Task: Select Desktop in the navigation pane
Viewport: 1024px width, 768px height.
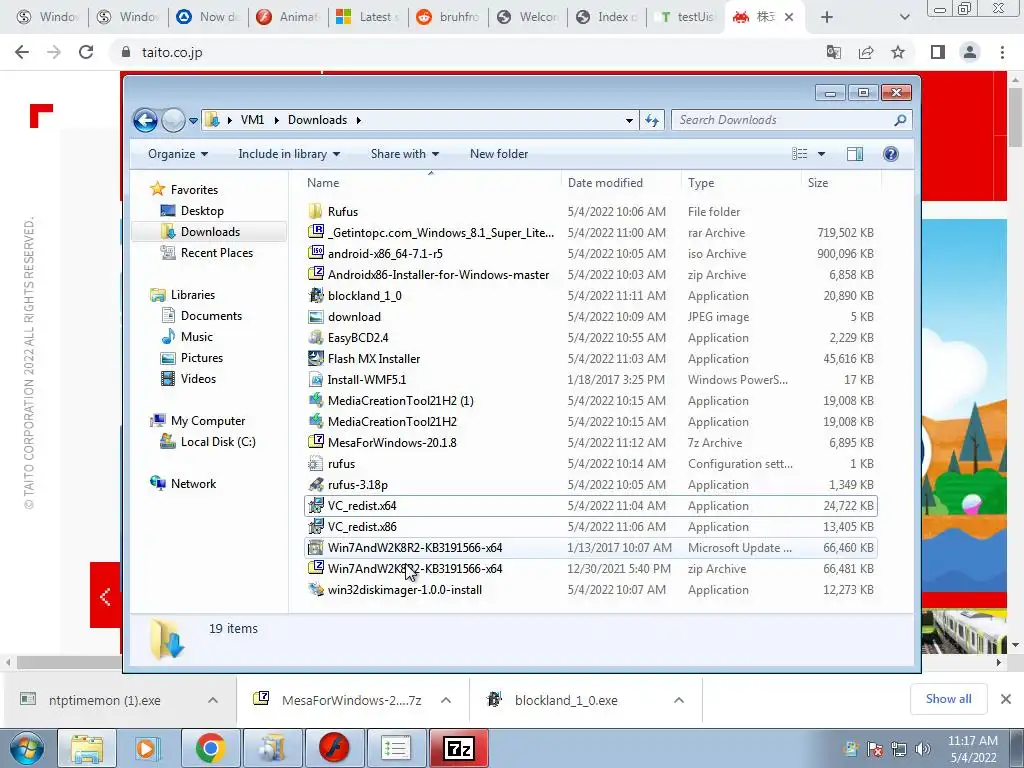Action: coord(202,211)
